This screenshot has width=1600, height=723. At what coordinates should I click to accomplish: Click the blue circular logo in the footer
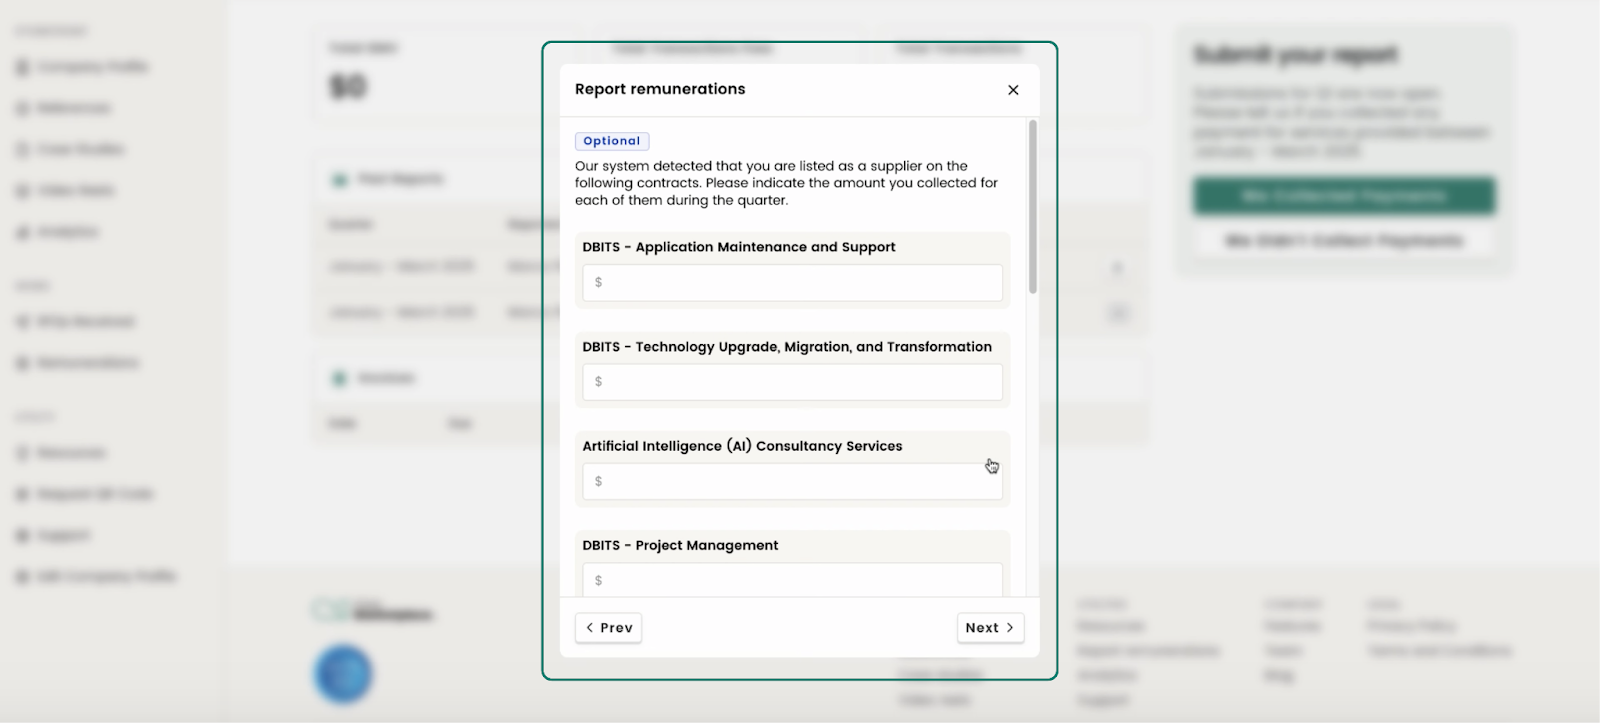pos(343,674)
